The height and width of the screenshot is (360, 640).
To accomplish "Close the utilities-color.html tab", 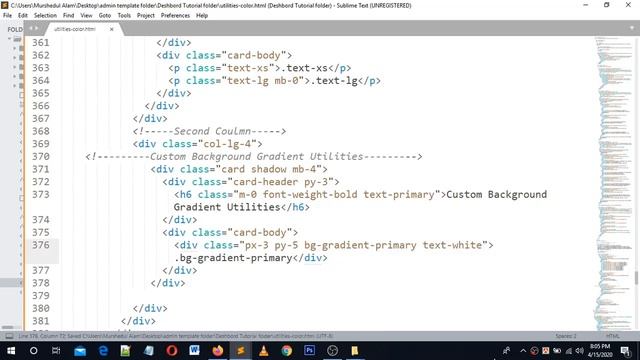I will point(111,29).
